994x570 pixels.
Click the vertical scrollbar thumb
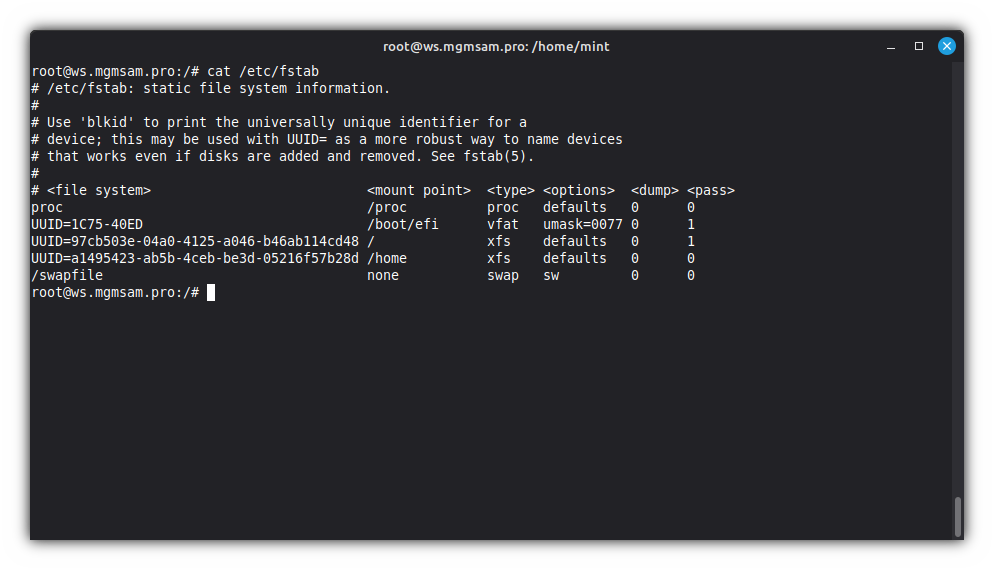[x=957, y=516]
